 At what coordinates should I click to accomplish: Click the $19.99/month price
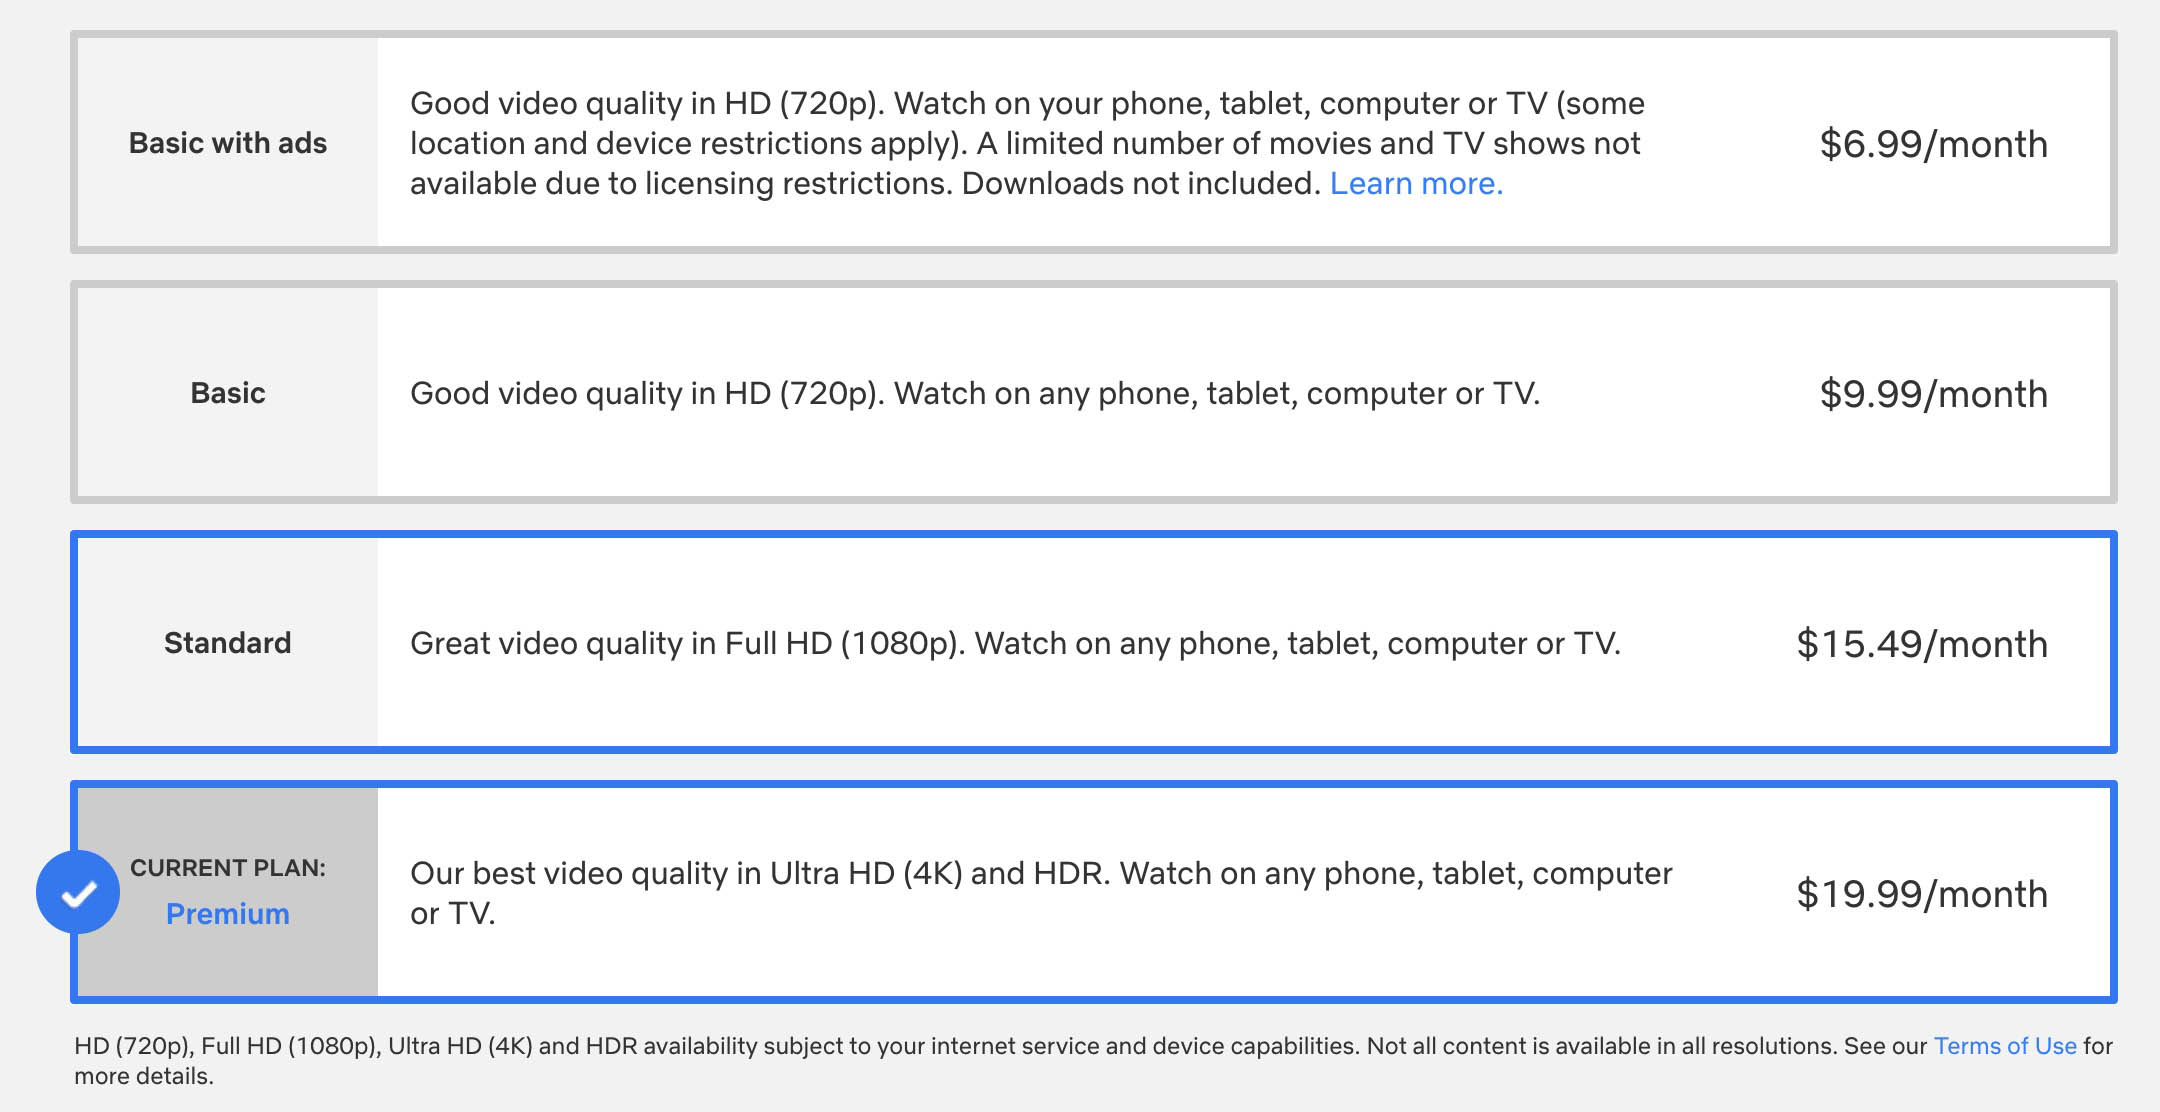[1922, 894]
